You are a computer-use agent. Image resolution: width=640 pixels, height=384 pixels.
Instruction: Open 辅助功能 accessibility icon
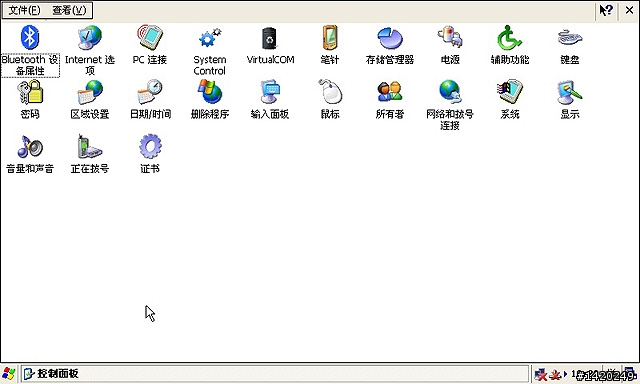pos(510,38)
